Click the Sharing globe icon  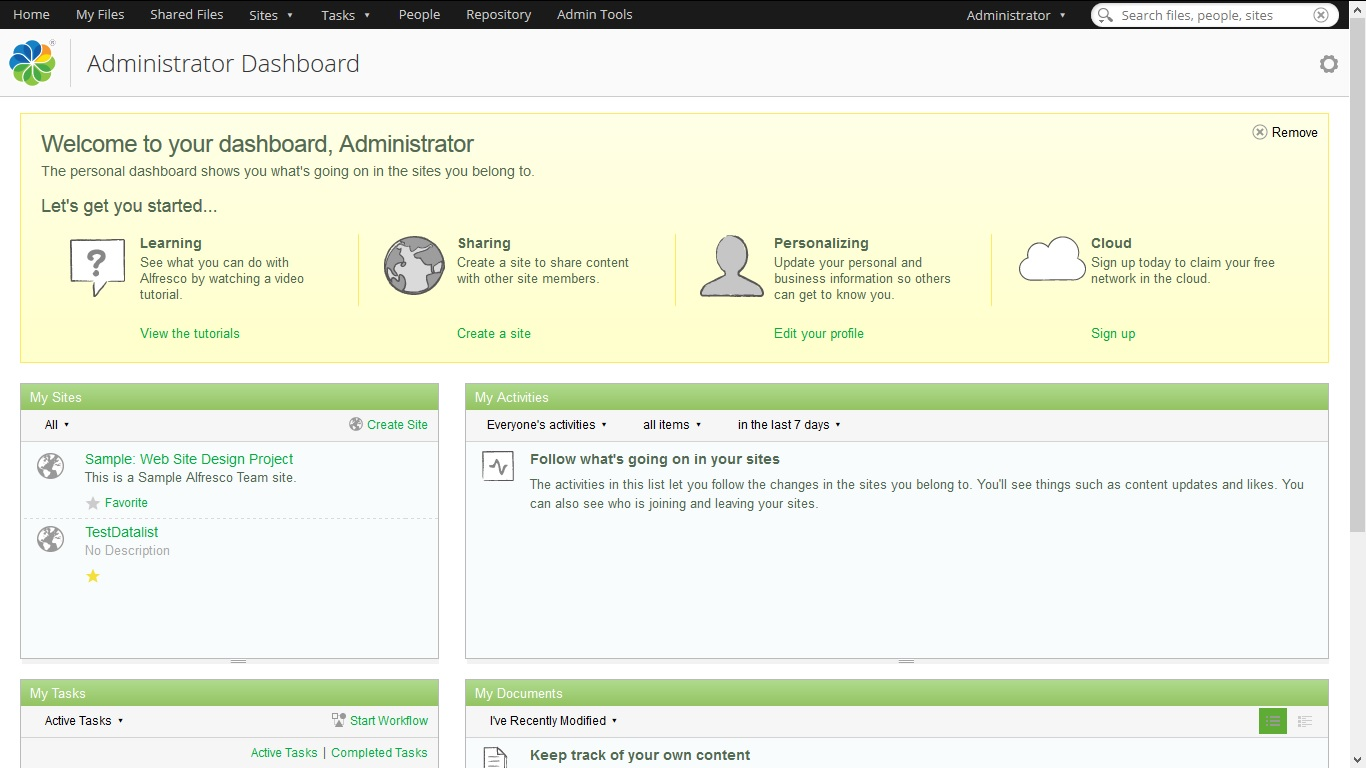(414, 266)
